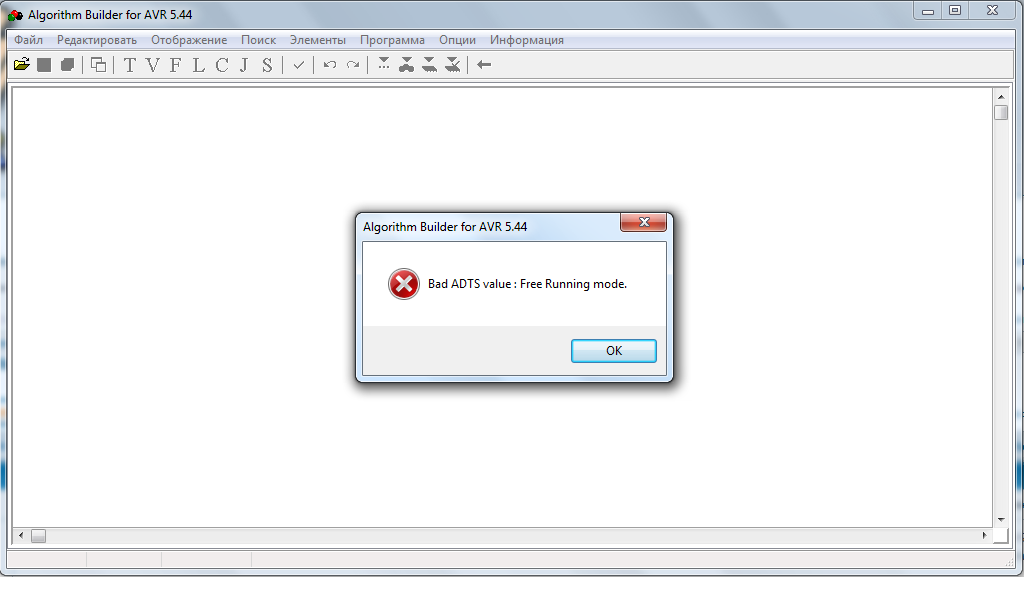
Task: Select the C condition element tool
Action: point(221,65)
